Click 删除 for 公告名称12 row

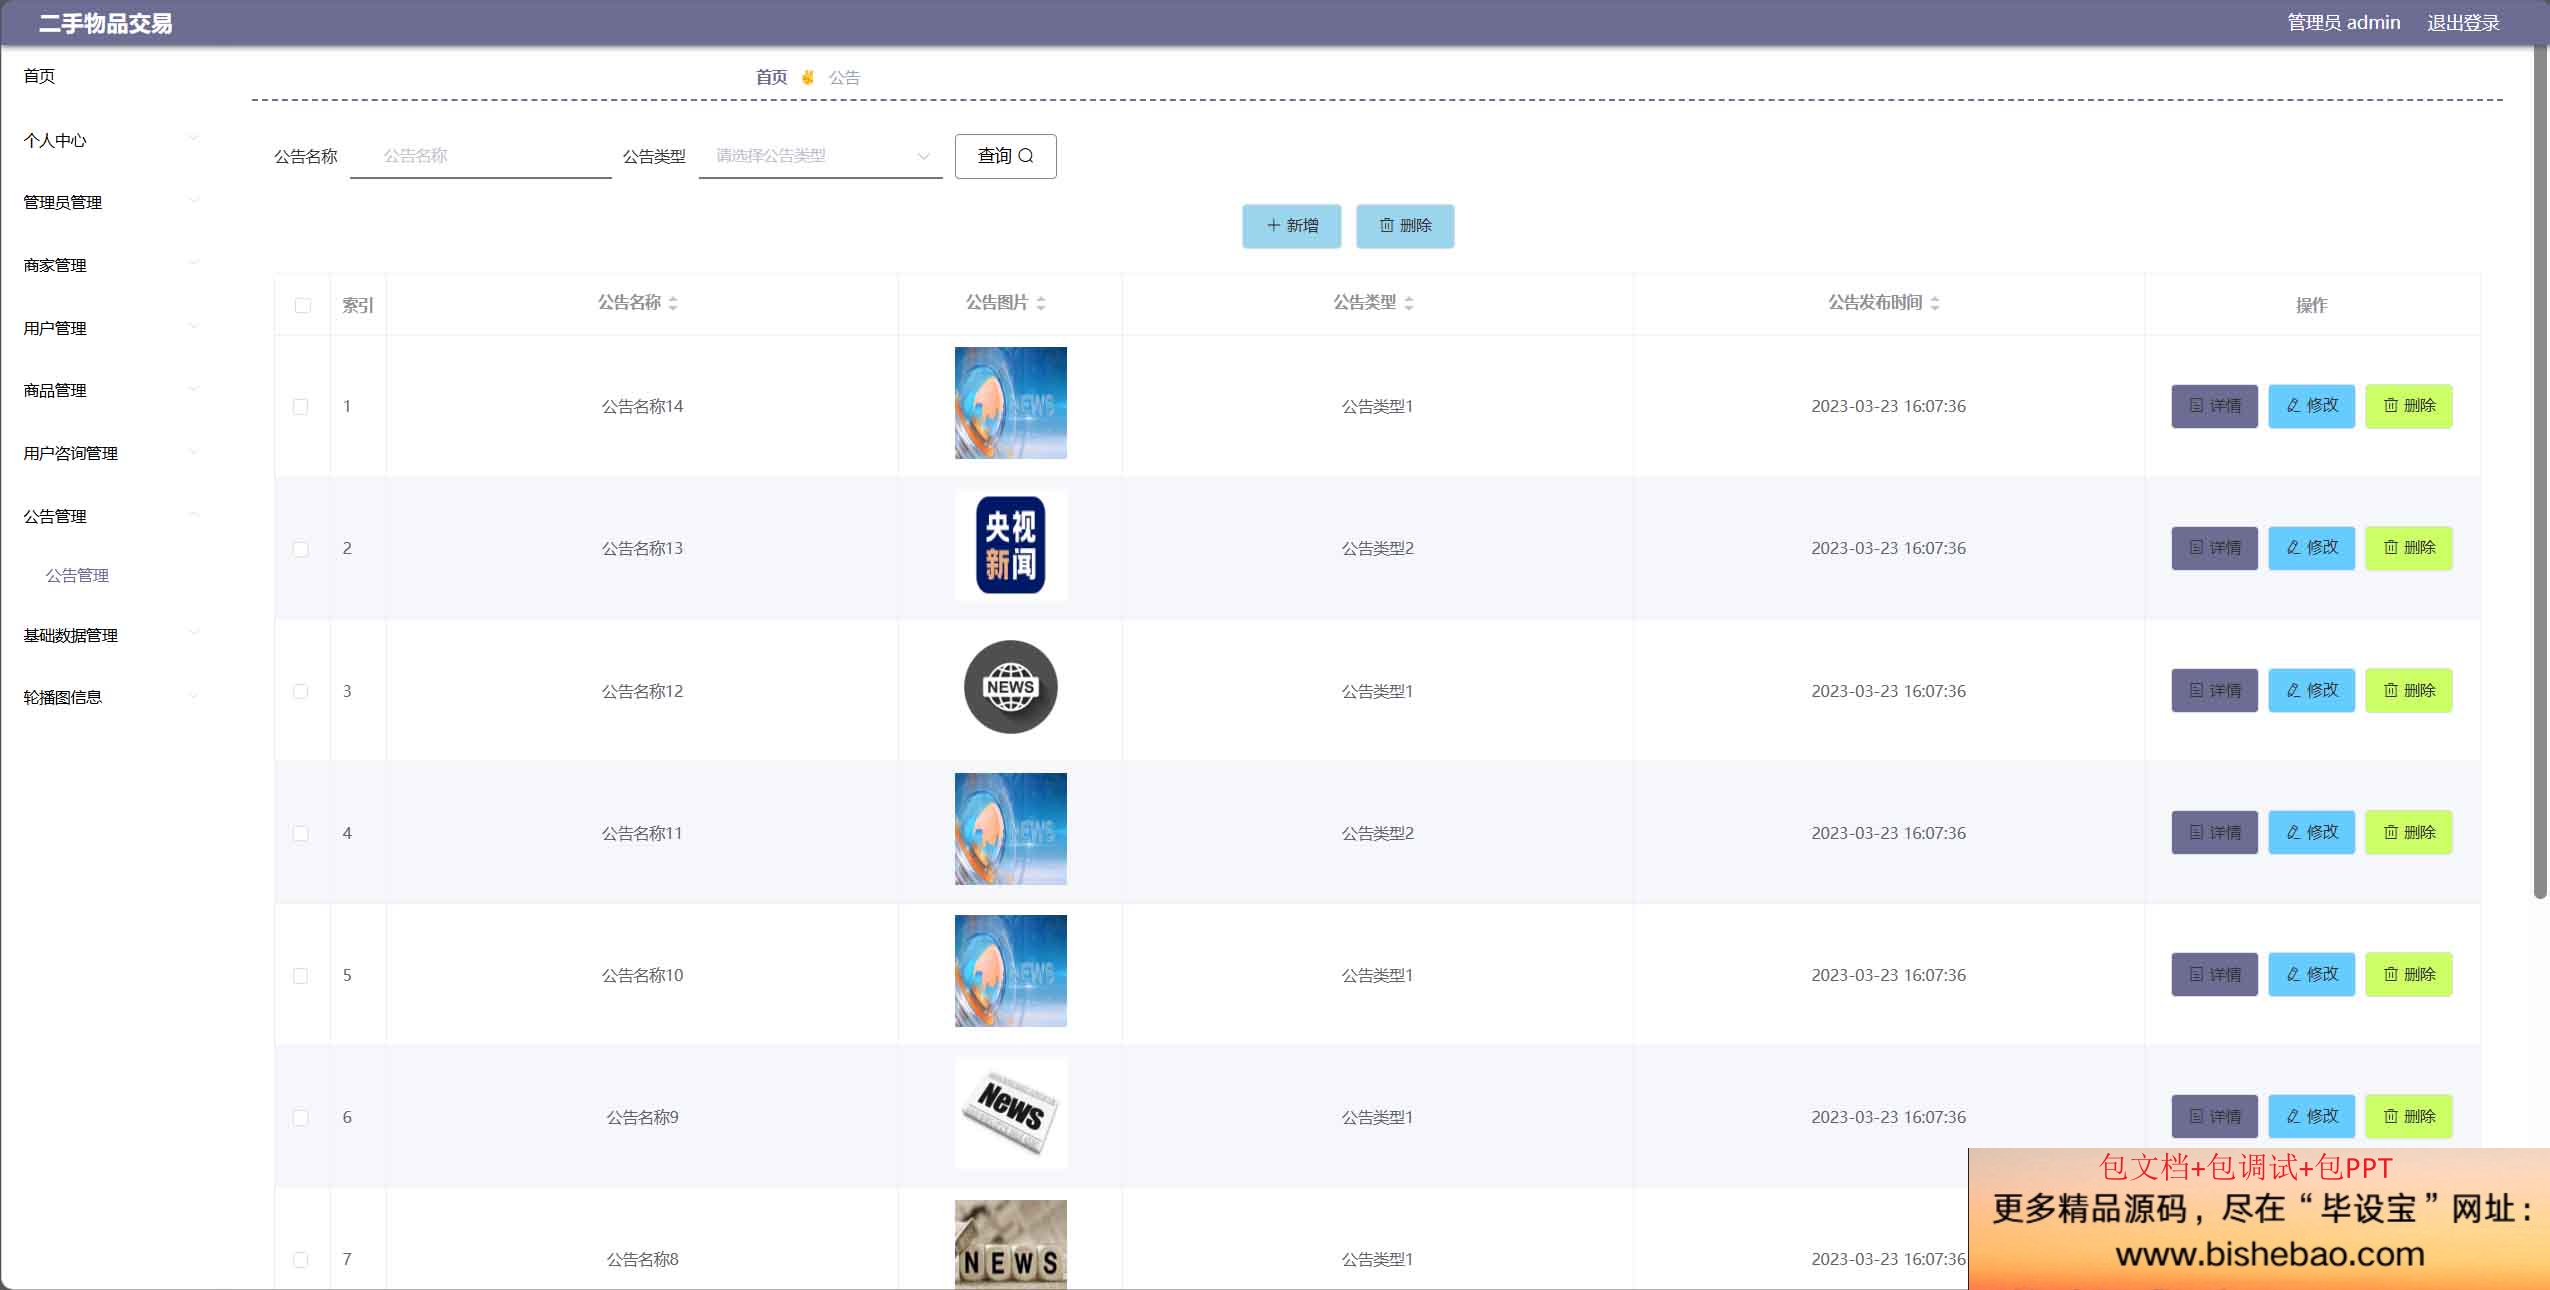[2408, 690]
